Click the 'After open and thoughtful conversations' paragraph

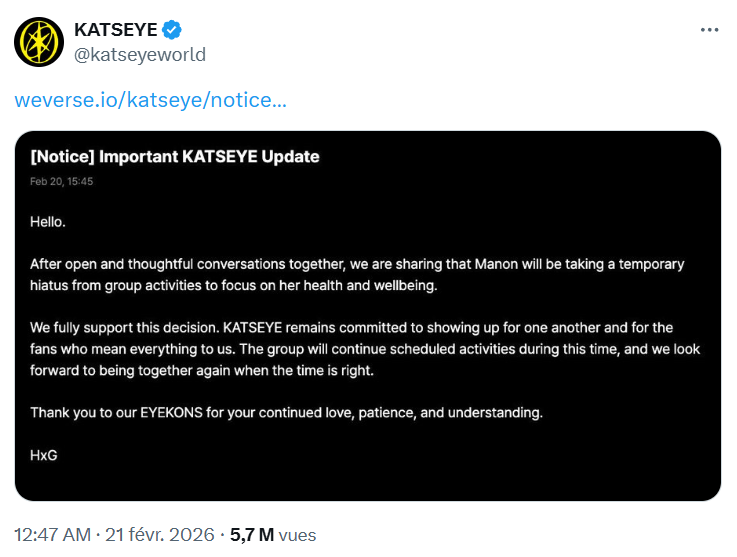click(x=200, y=265)
